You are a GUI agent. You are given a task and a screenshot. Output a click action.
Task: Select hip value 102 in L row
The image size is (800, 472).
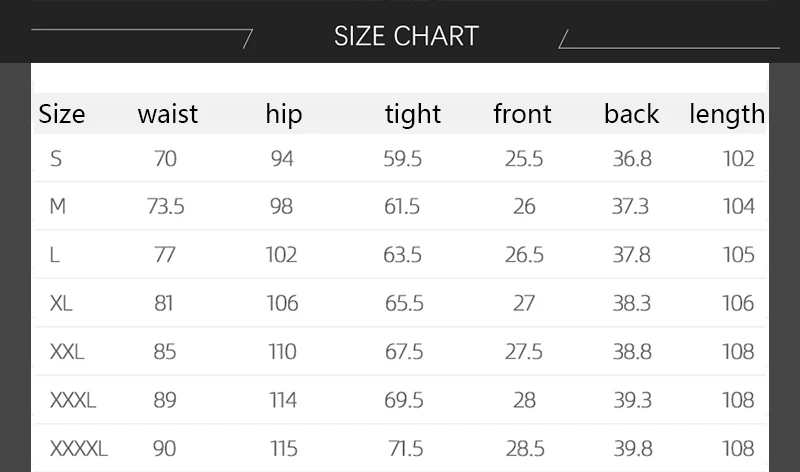click(281, 255)
